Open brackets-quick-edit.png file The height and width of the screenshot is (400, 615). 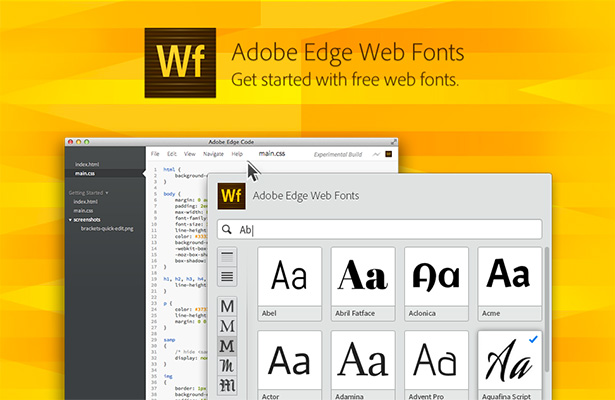(x=107, y=228)
